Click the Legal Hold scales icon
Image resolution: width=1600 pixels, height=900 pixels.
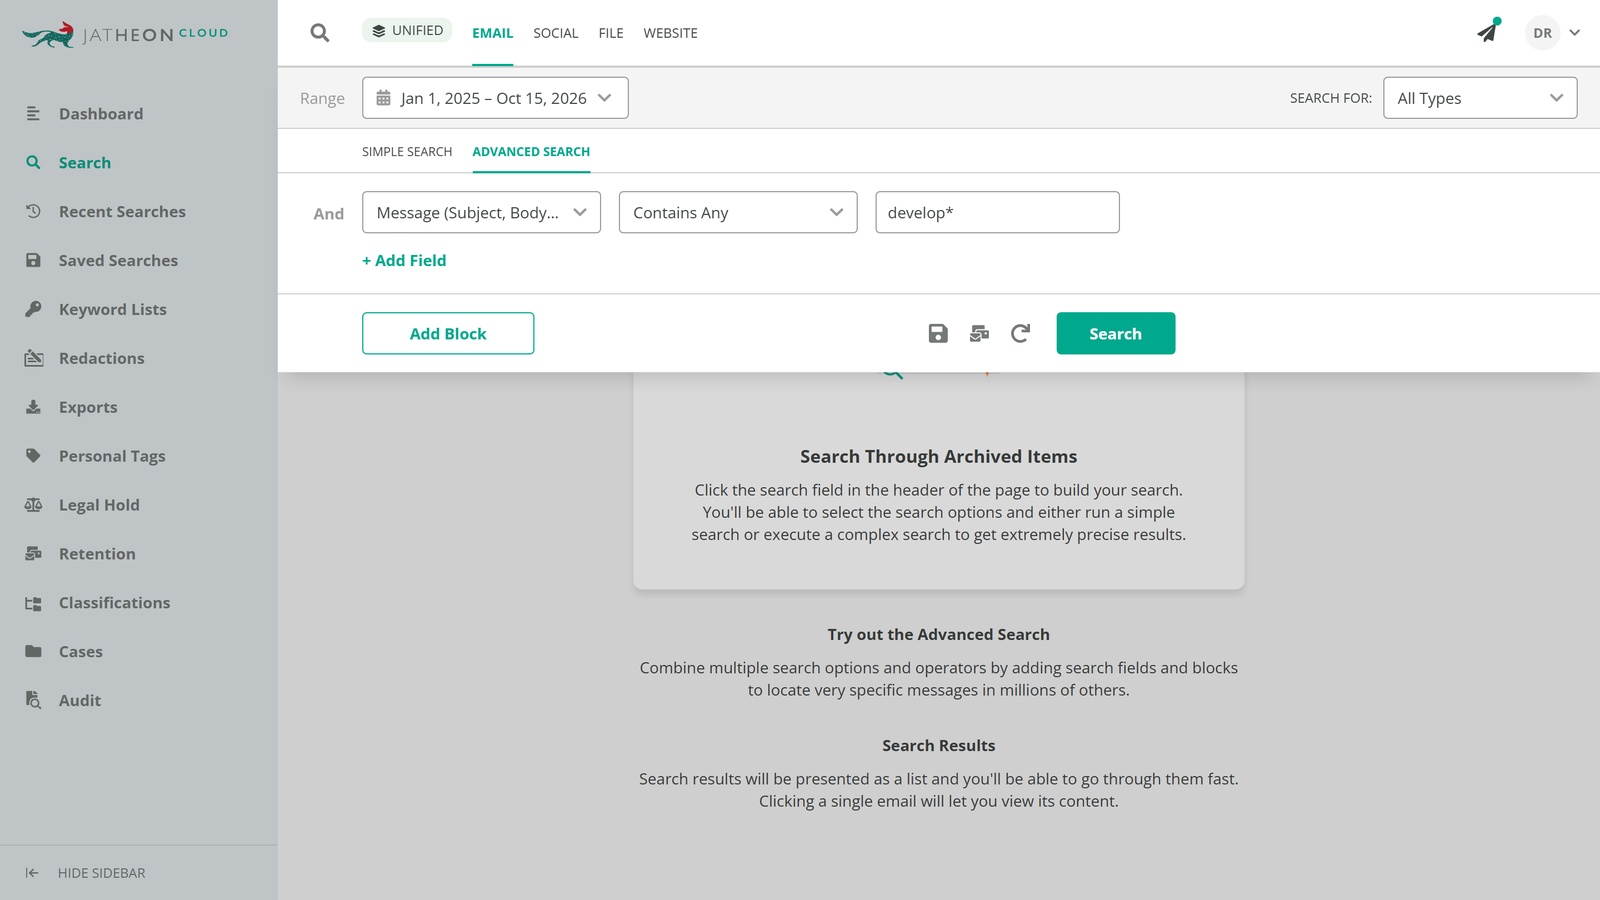coord(33,505)
